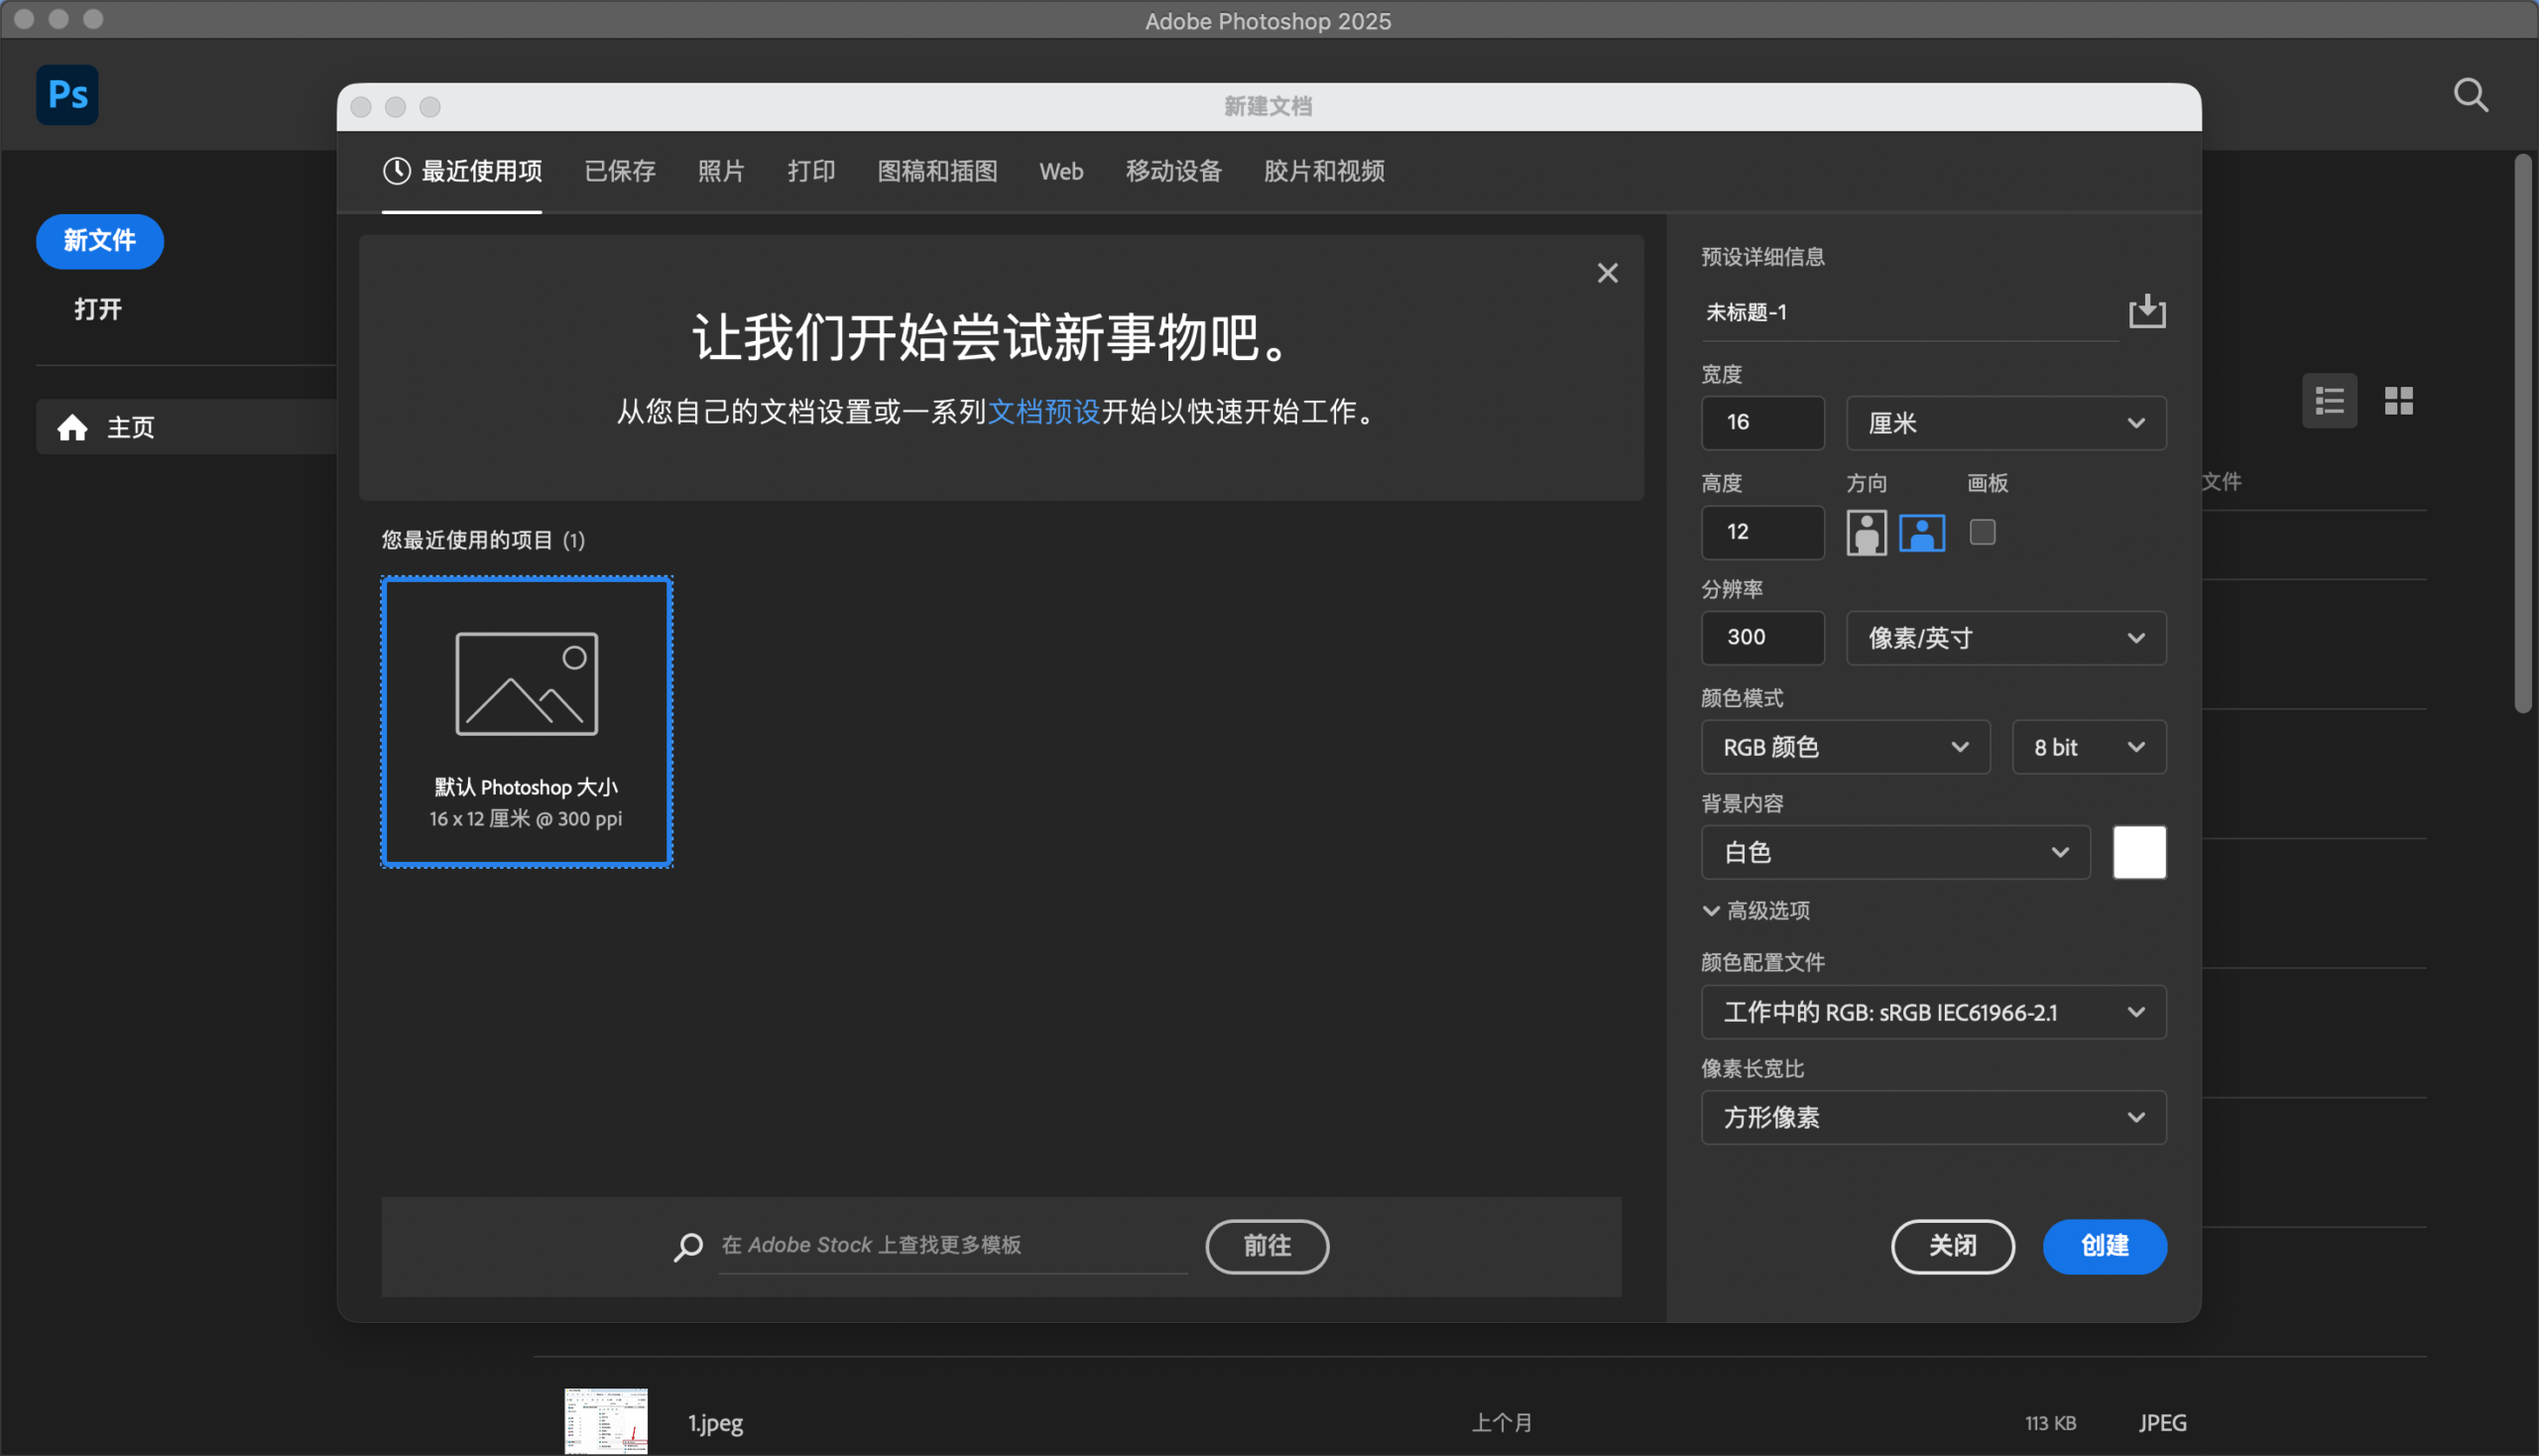
Task: Enable the 画板 artboard checkbox
Action: (x=1982, y=532)
